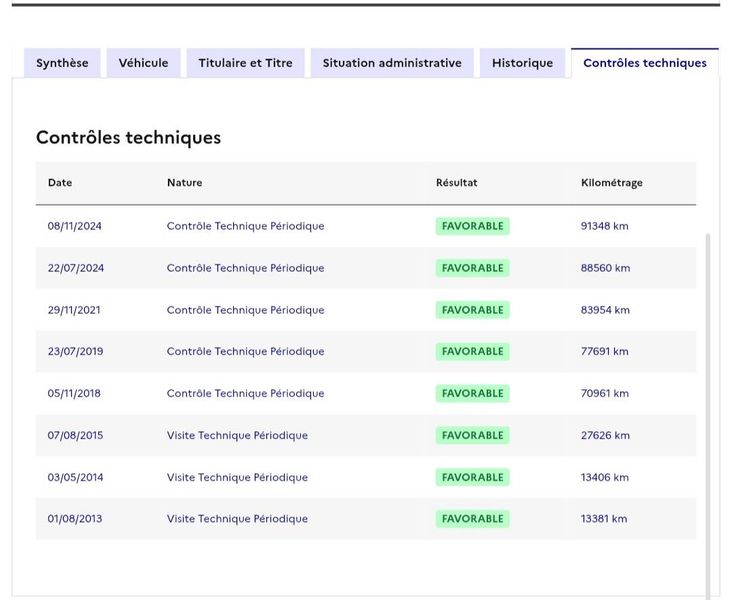
Task: Click the 23/07/2019 row's Contrôle Technique Périodique
Action: (246, 351)
